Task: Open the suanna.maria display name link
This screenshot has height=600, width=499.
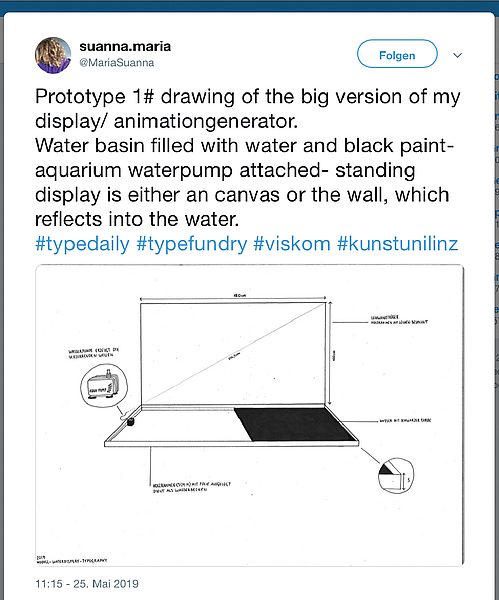Action: pos(125,46)
